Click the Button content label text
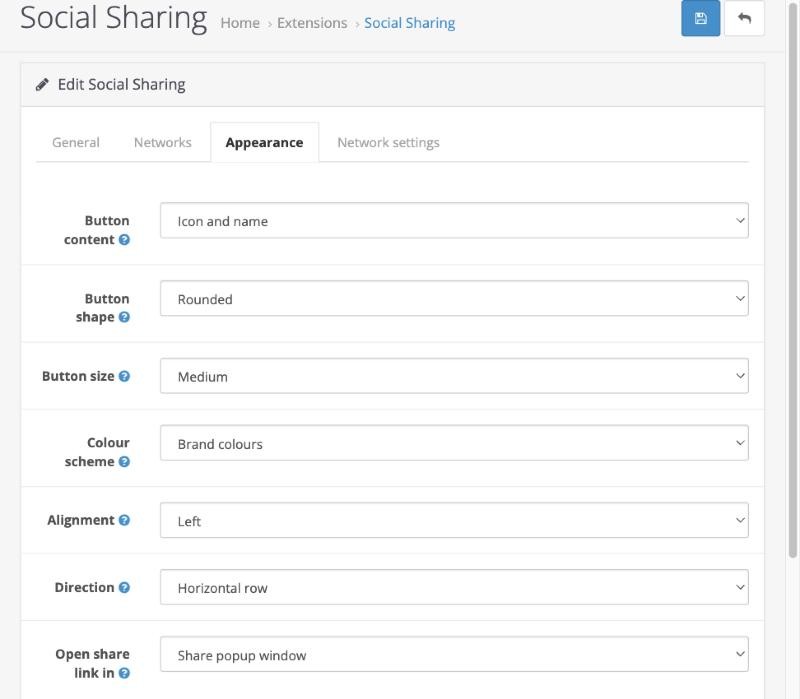Screen dimensions: 800x699 click(x=96, y=230)
